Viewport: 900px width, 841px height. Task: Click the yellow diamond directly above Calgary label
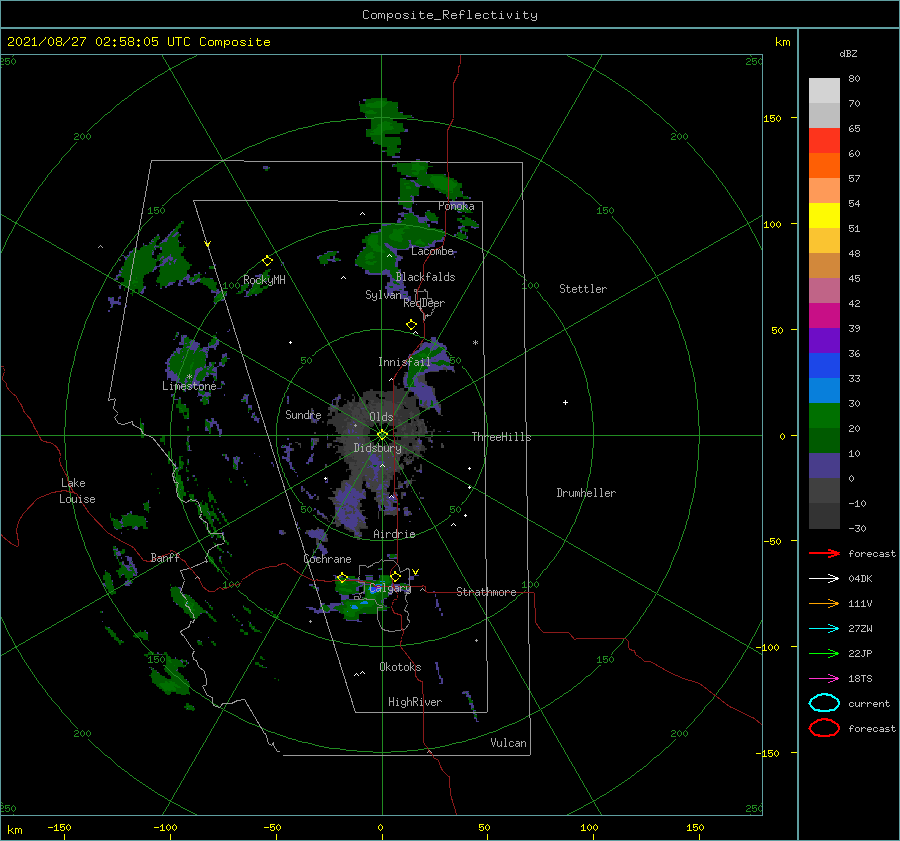[395, 576]
